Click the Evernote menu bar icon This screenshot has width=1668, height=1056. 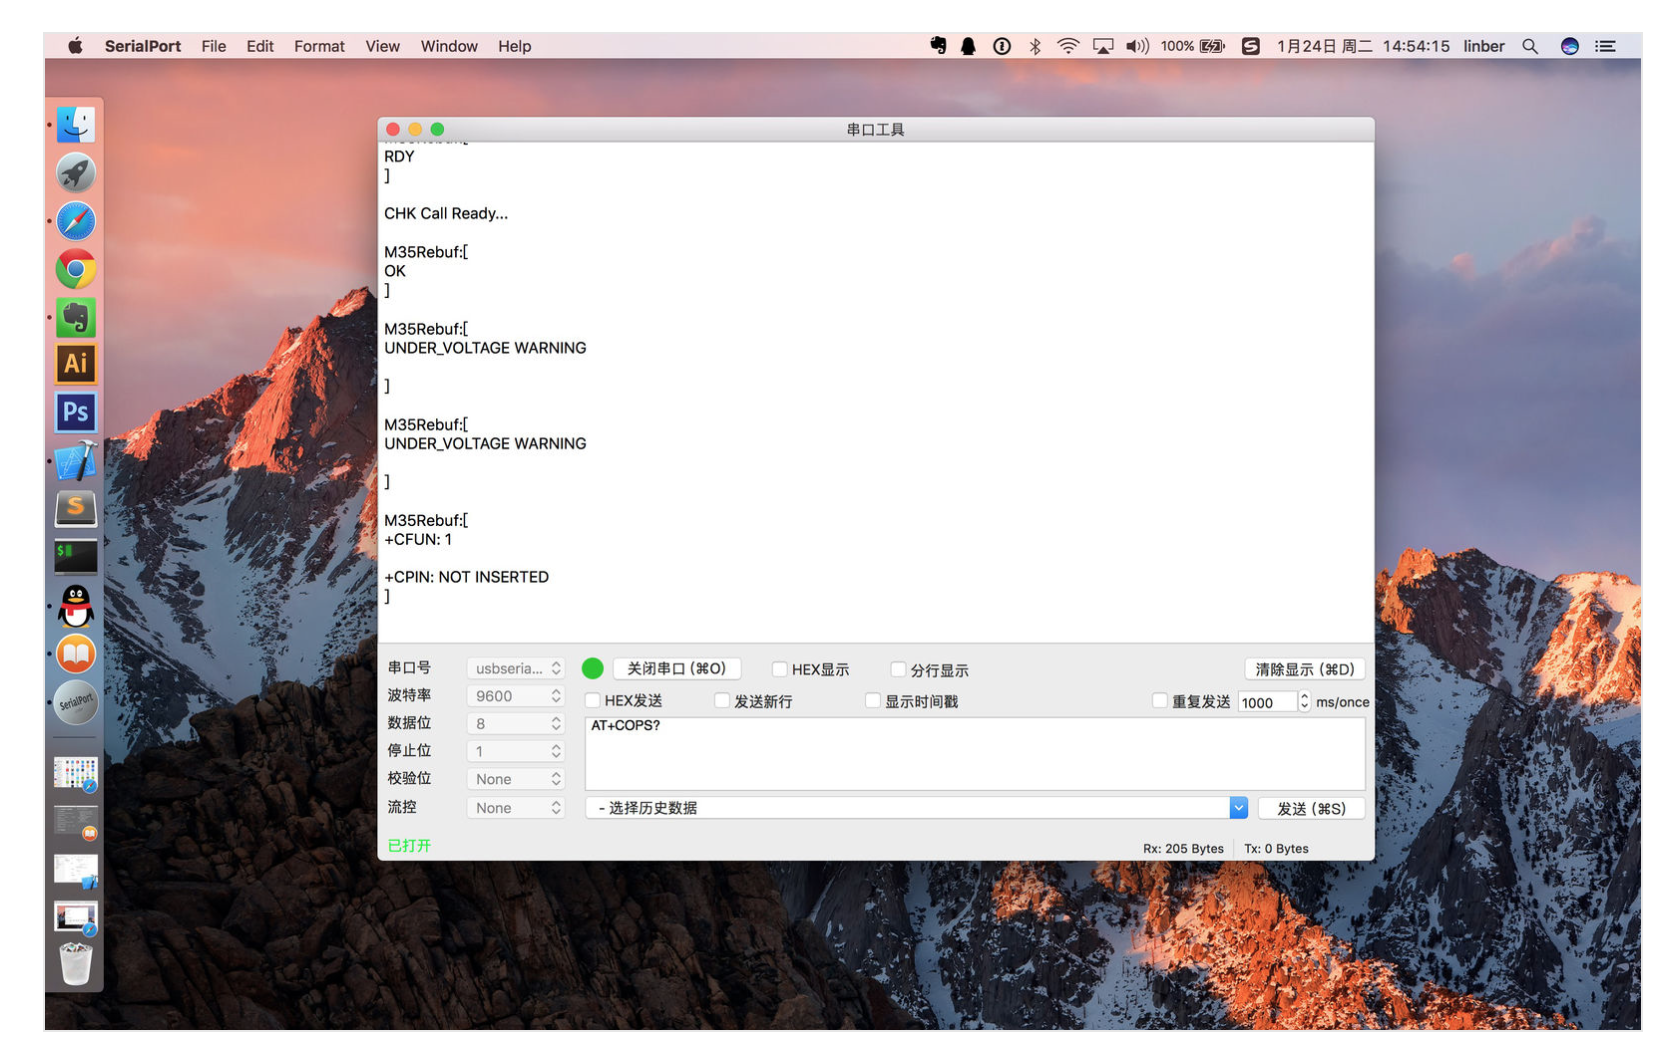(938, 46)
